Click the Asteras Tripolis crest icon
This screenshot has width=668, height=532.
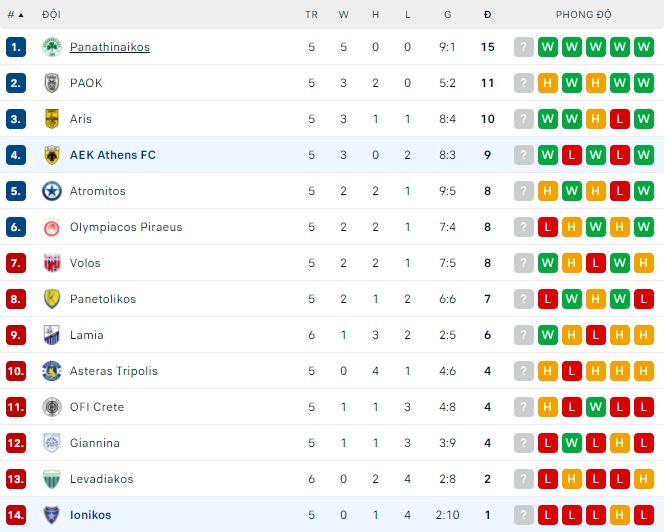pyautogui.click(x=52, y=371)
